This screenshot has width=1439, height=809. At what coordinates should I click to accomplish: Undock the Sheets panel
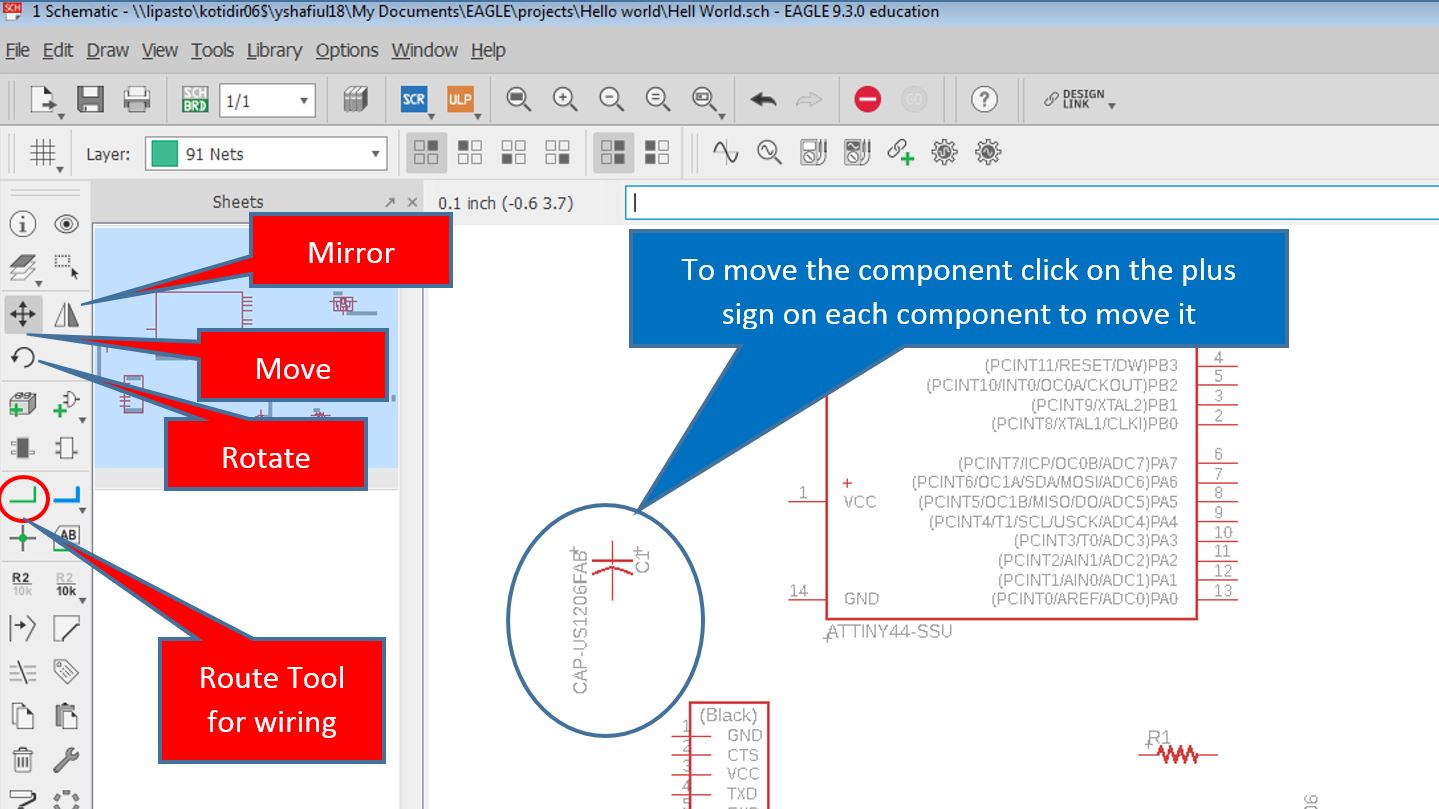coord(390,202)
